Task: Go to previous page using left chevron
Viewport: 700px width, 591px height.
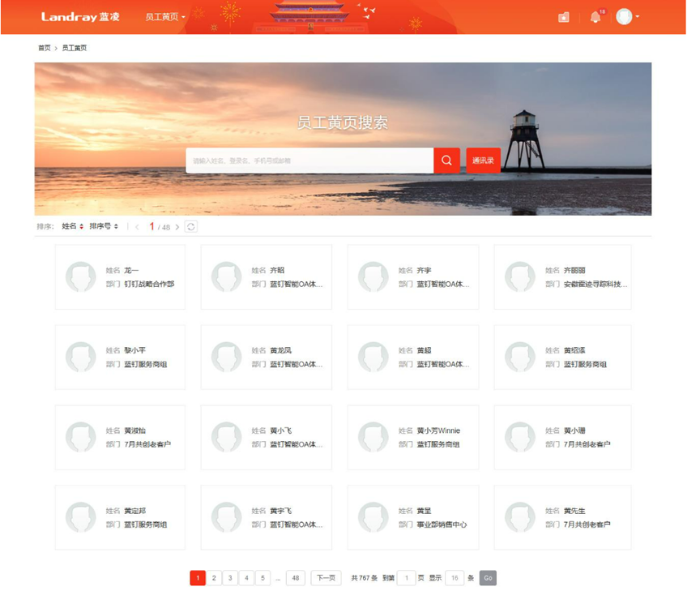Action: point(138,227)
